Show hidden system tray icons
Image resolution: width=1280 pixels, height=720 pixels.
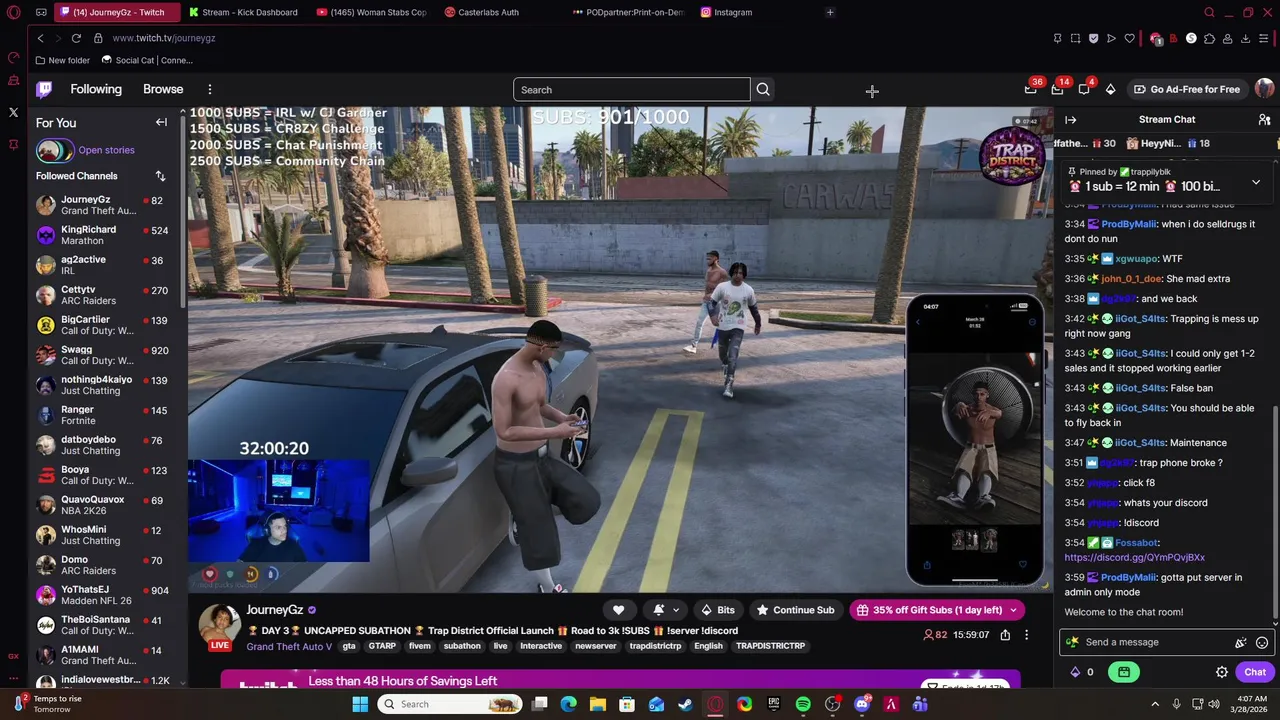click(x=1155, y=704)
